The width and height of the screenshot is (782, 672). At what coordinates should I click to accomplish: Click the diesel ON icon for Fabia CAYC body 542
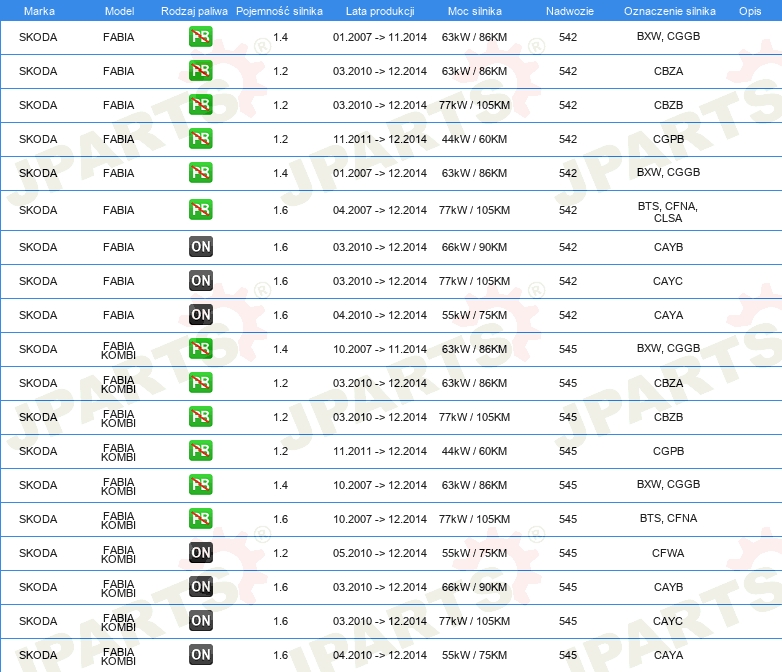(200, 280)
